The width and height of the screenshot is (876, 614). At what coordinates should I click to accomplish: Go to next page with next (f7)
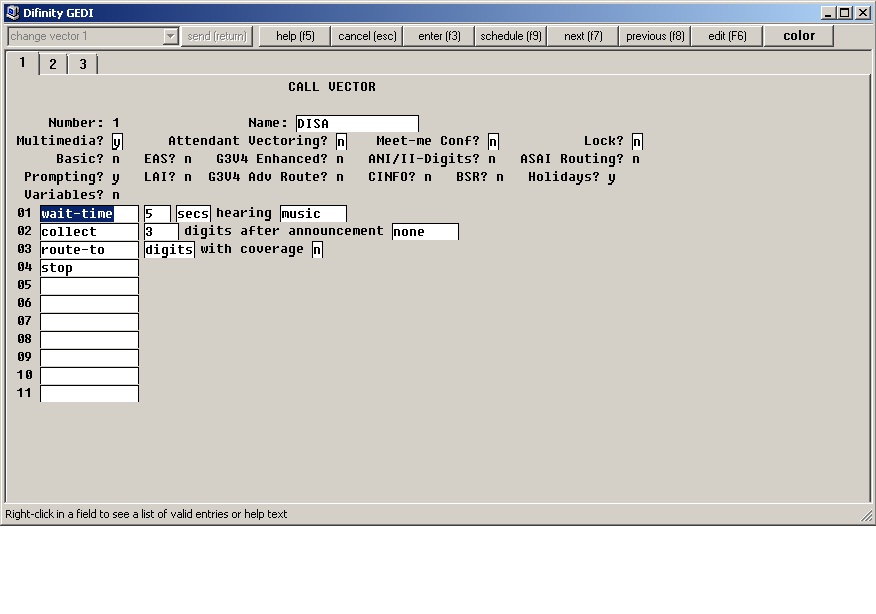(x=583, y=36)
